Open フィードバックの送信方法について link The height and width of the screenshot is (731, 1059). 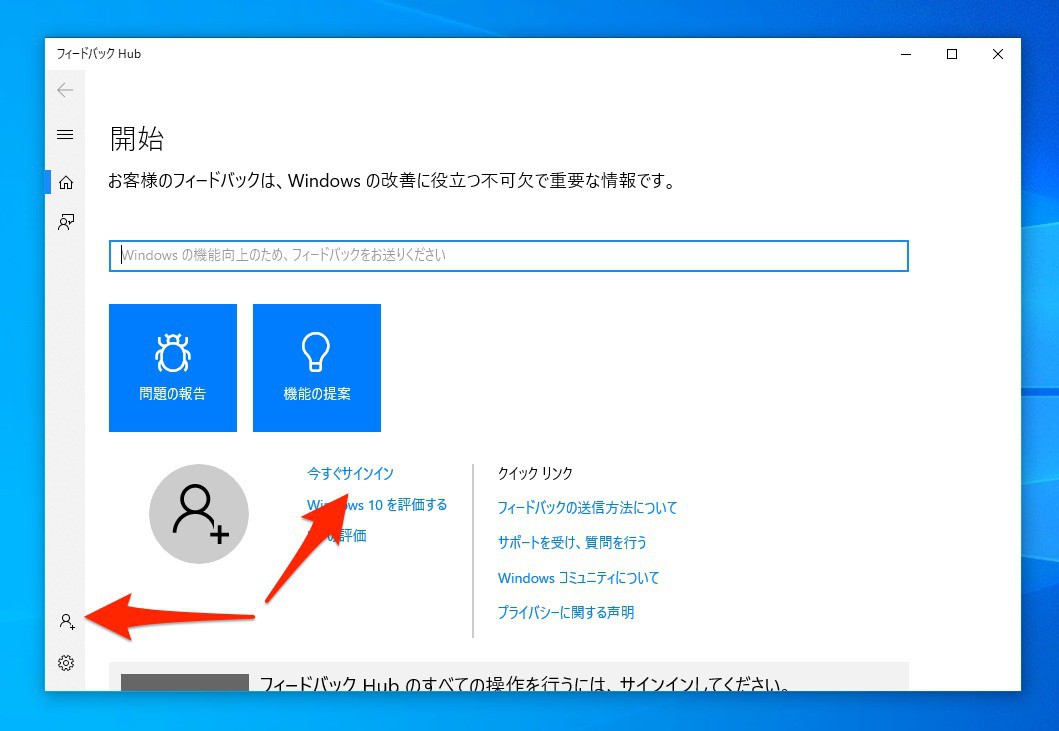587,507
